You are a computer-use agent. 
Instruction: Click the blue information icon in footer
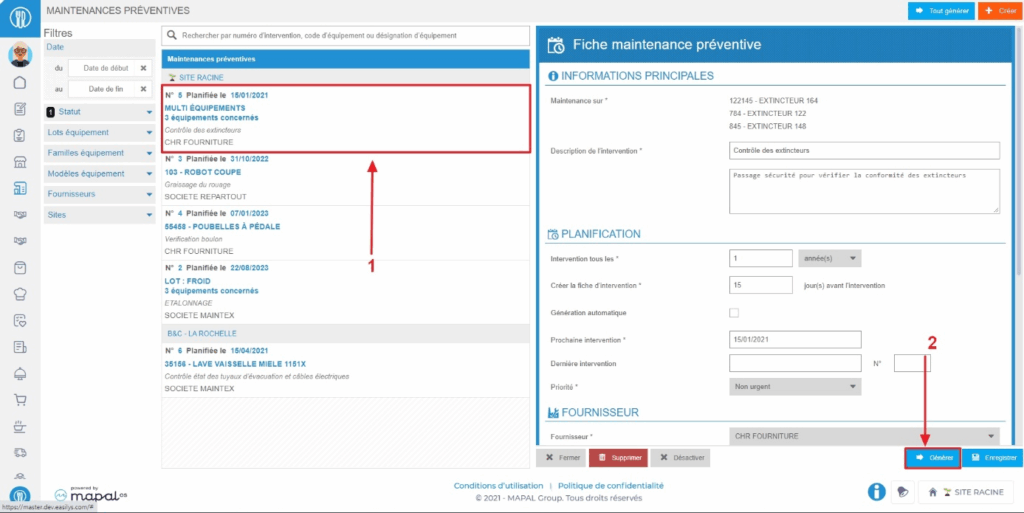876,492
